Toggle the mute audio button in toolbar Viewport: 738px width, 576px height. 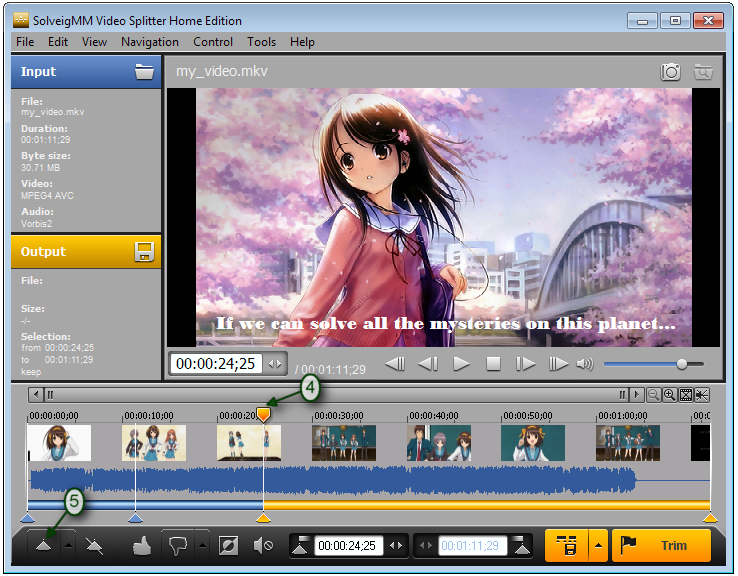263,545
